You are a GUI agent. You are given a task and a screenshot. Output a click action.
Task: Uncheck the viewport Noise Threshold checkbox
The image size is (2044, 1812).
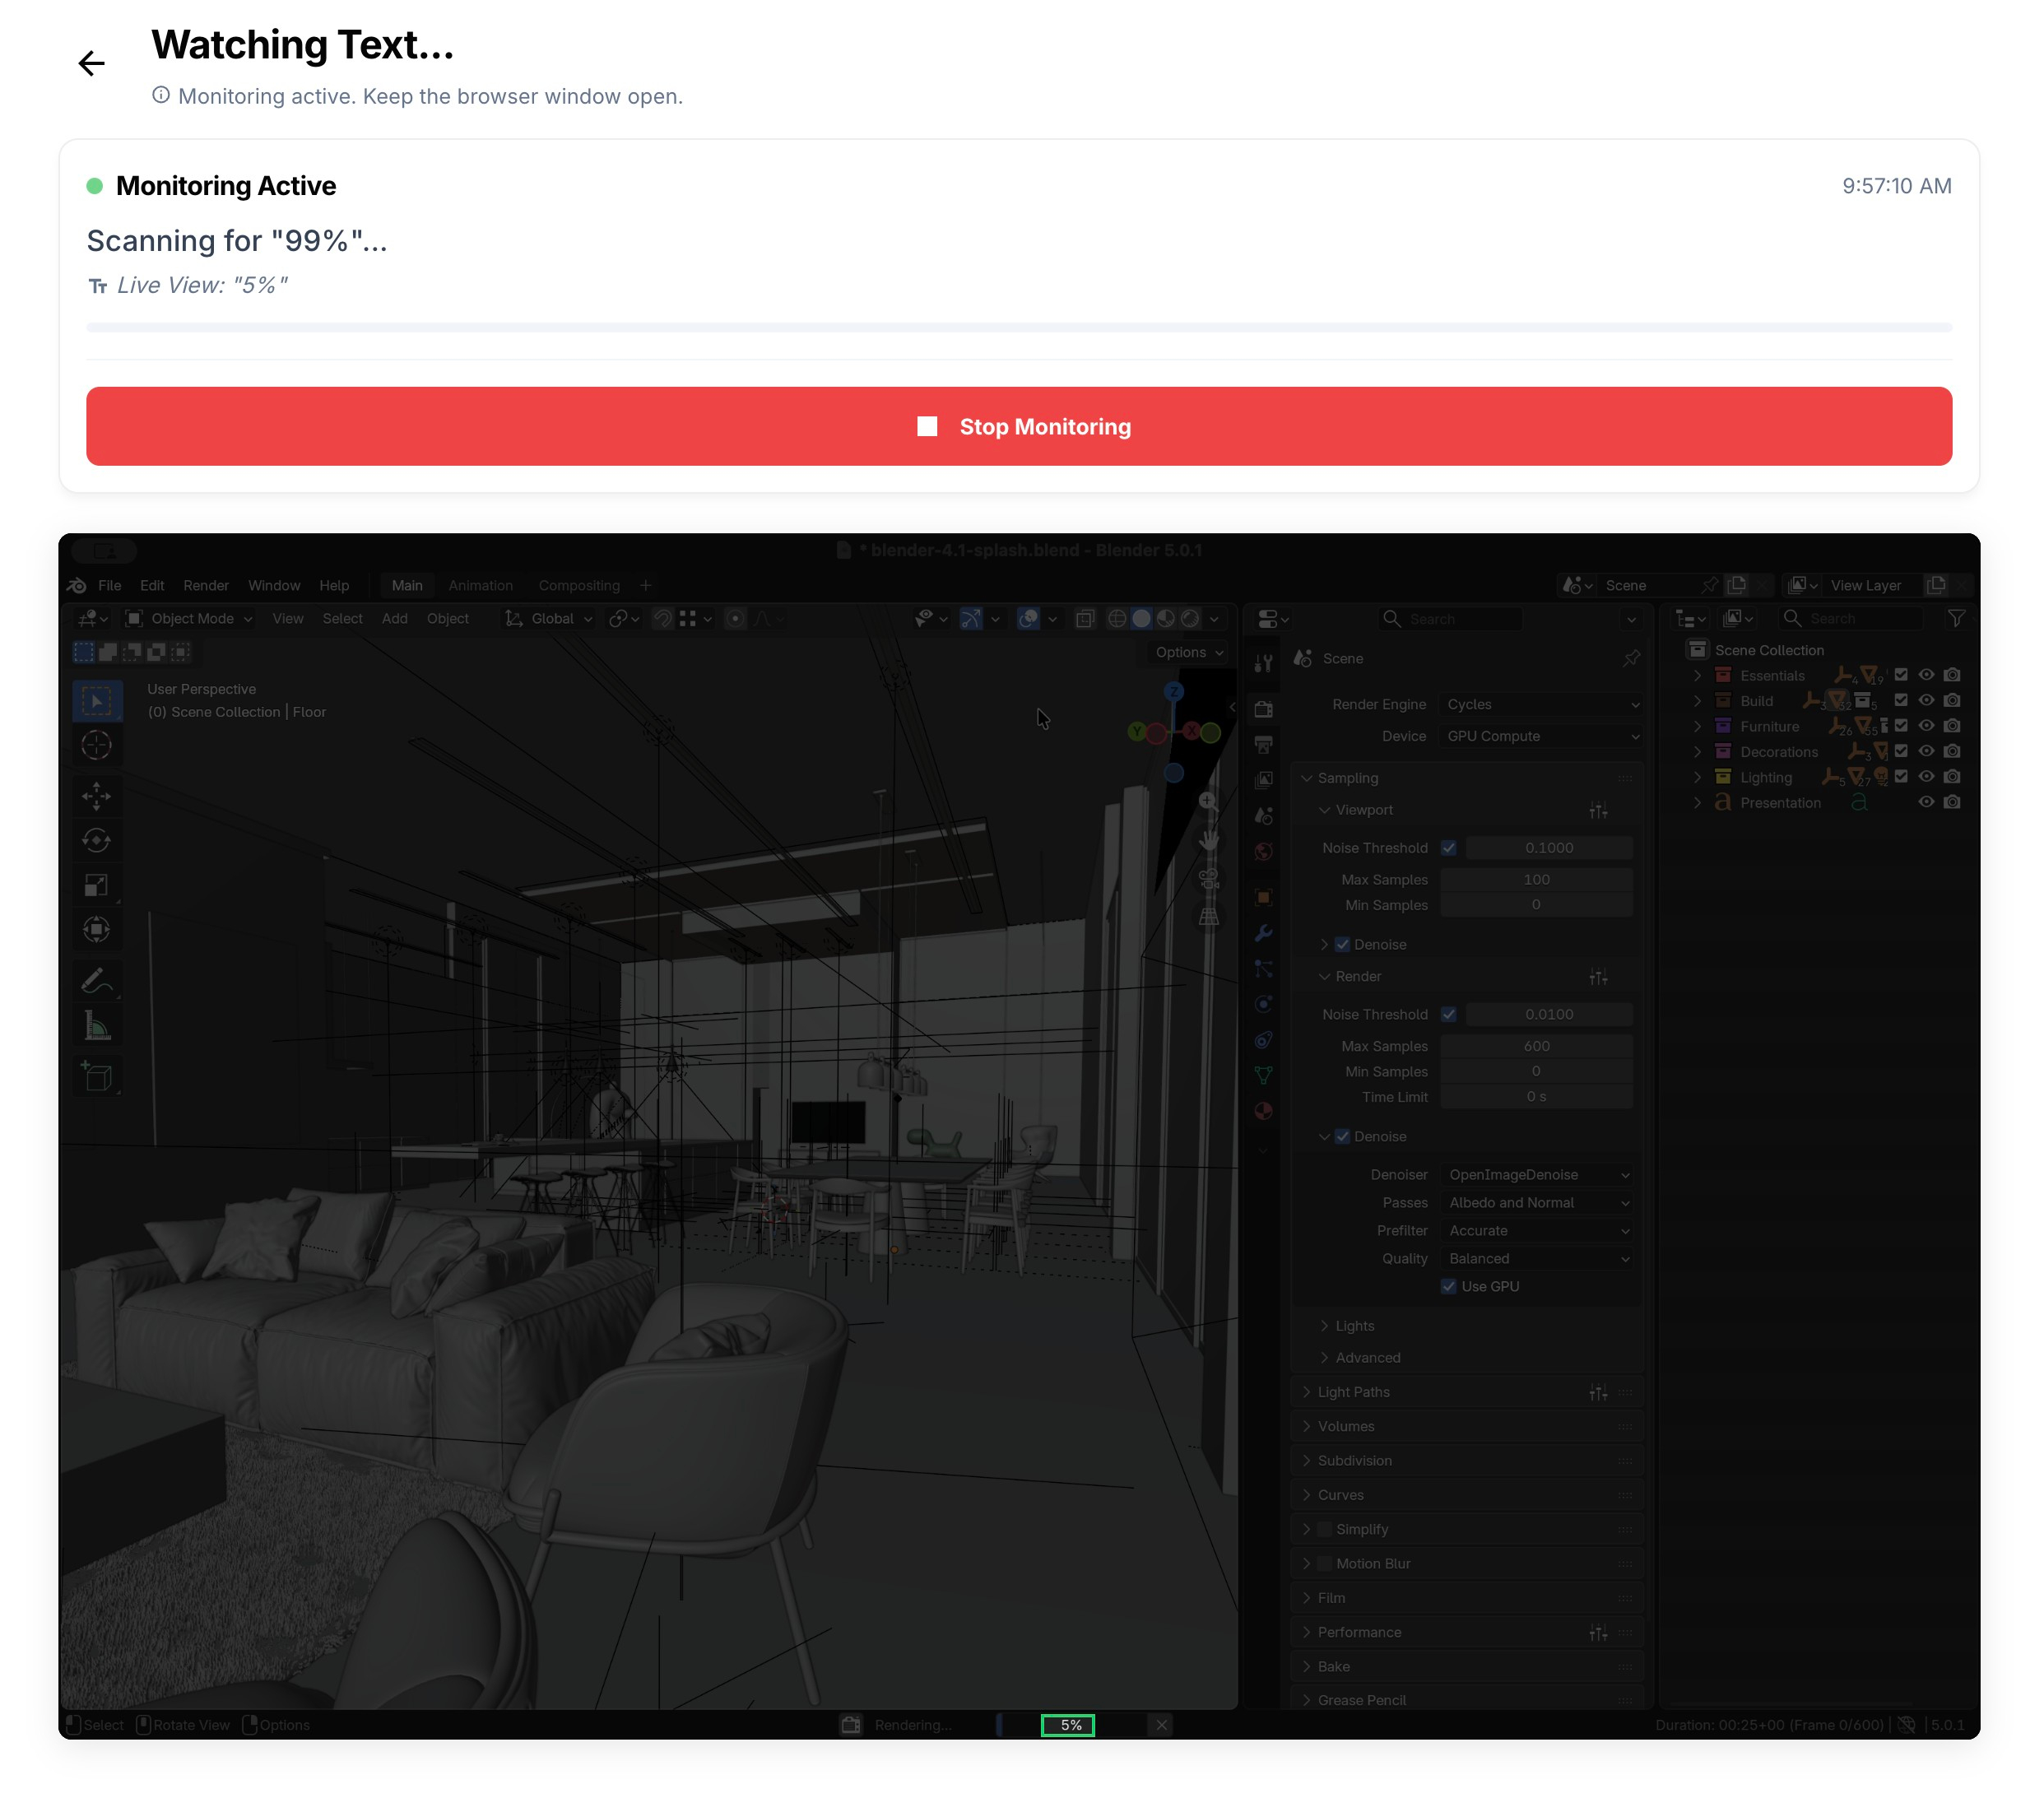click(x=1449, y=847)
